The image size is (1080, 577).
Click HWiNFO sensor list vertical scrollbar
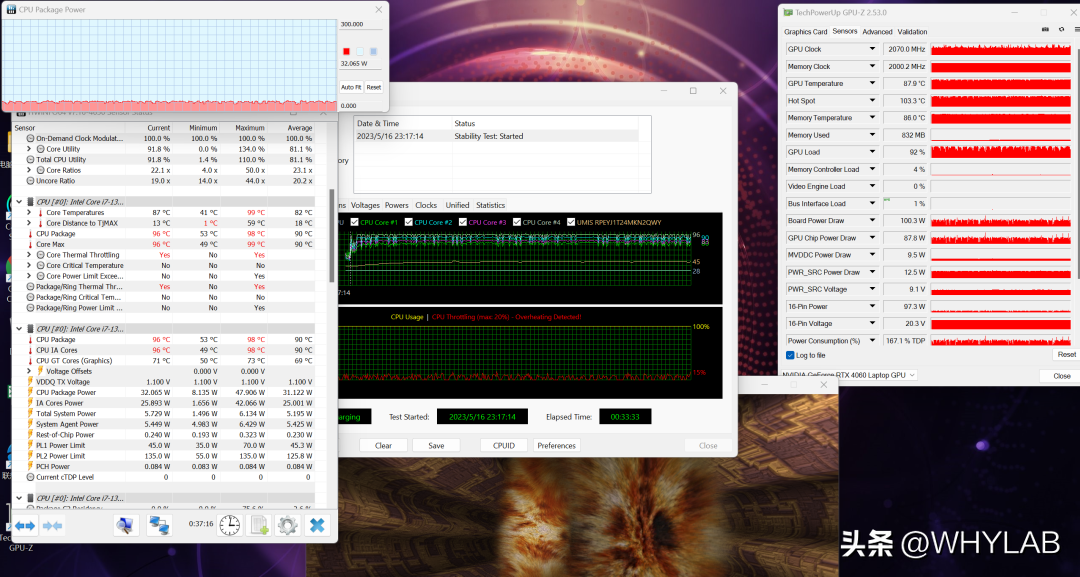331,235
